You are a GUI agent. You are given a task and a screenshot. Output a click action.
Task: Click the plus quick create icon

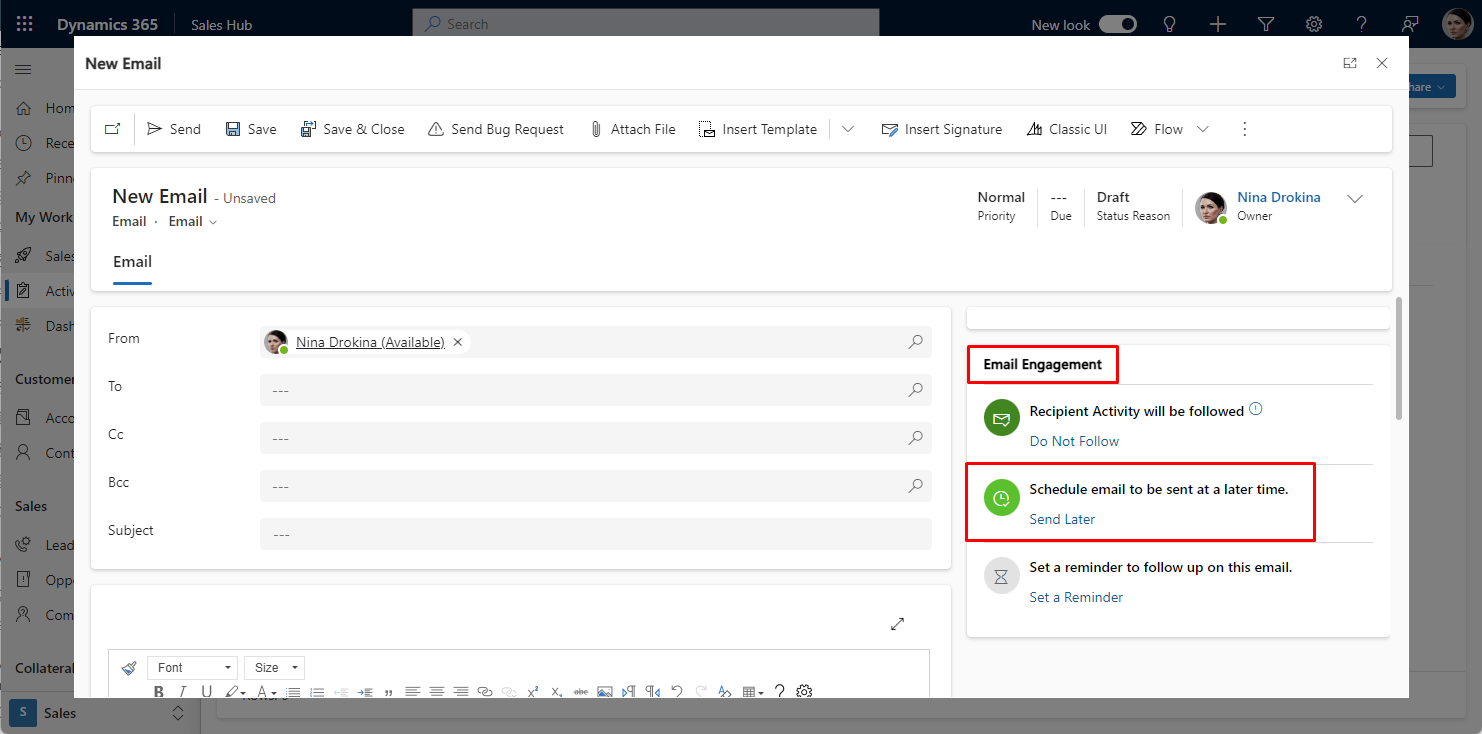point(1217,24)
